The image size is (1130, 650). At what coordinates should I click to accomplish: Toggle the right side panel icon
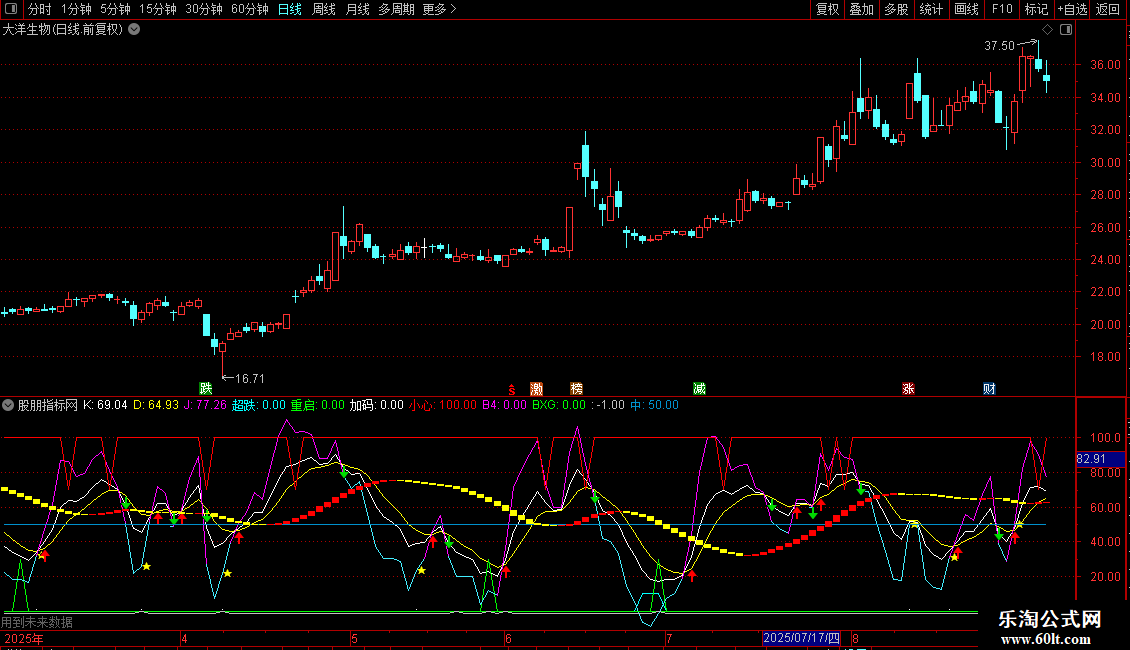(x=1065, y=30)
